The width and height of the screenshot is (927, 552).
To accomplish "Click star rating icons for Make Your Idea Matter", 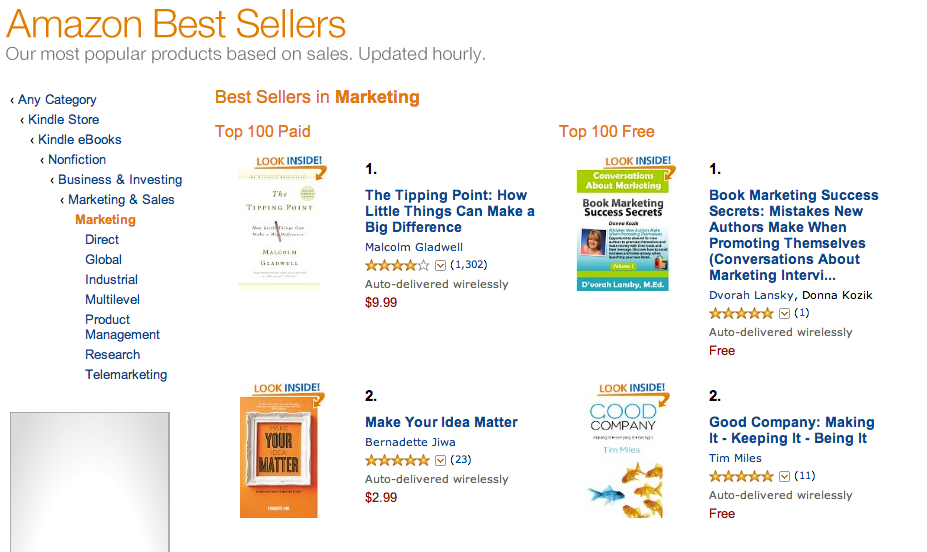I will 397,460.
